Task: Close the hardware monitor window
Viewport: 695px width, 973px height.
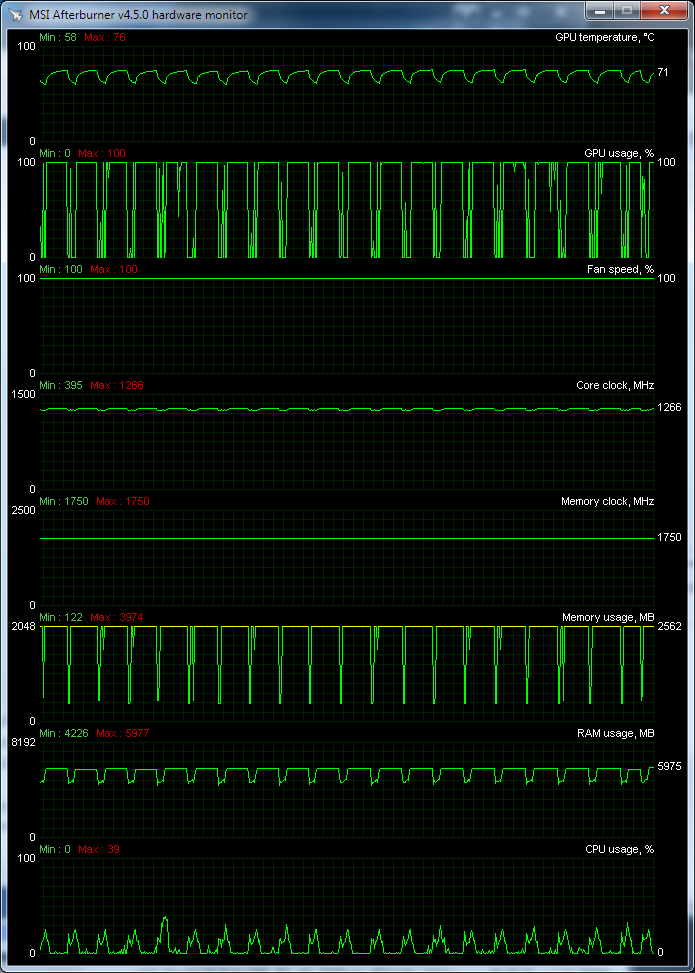Action: [665, 11]
